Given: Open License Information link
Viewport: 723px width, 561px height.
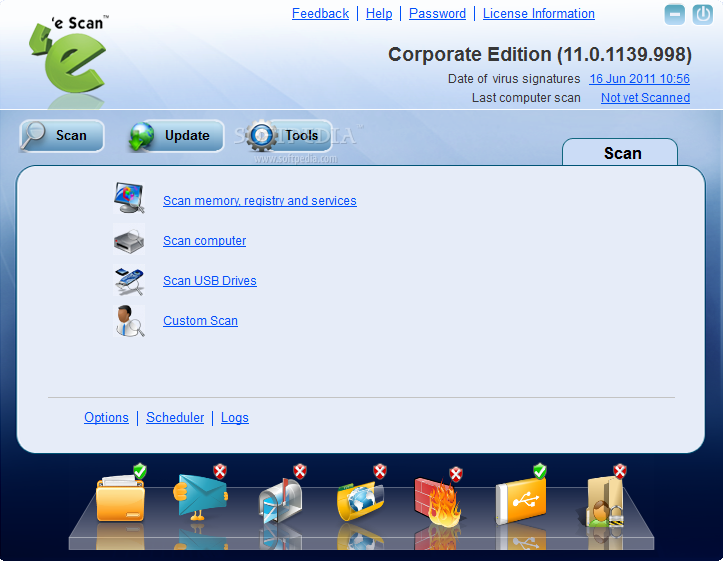Looking at the screenshot, I should pos(539,14).
